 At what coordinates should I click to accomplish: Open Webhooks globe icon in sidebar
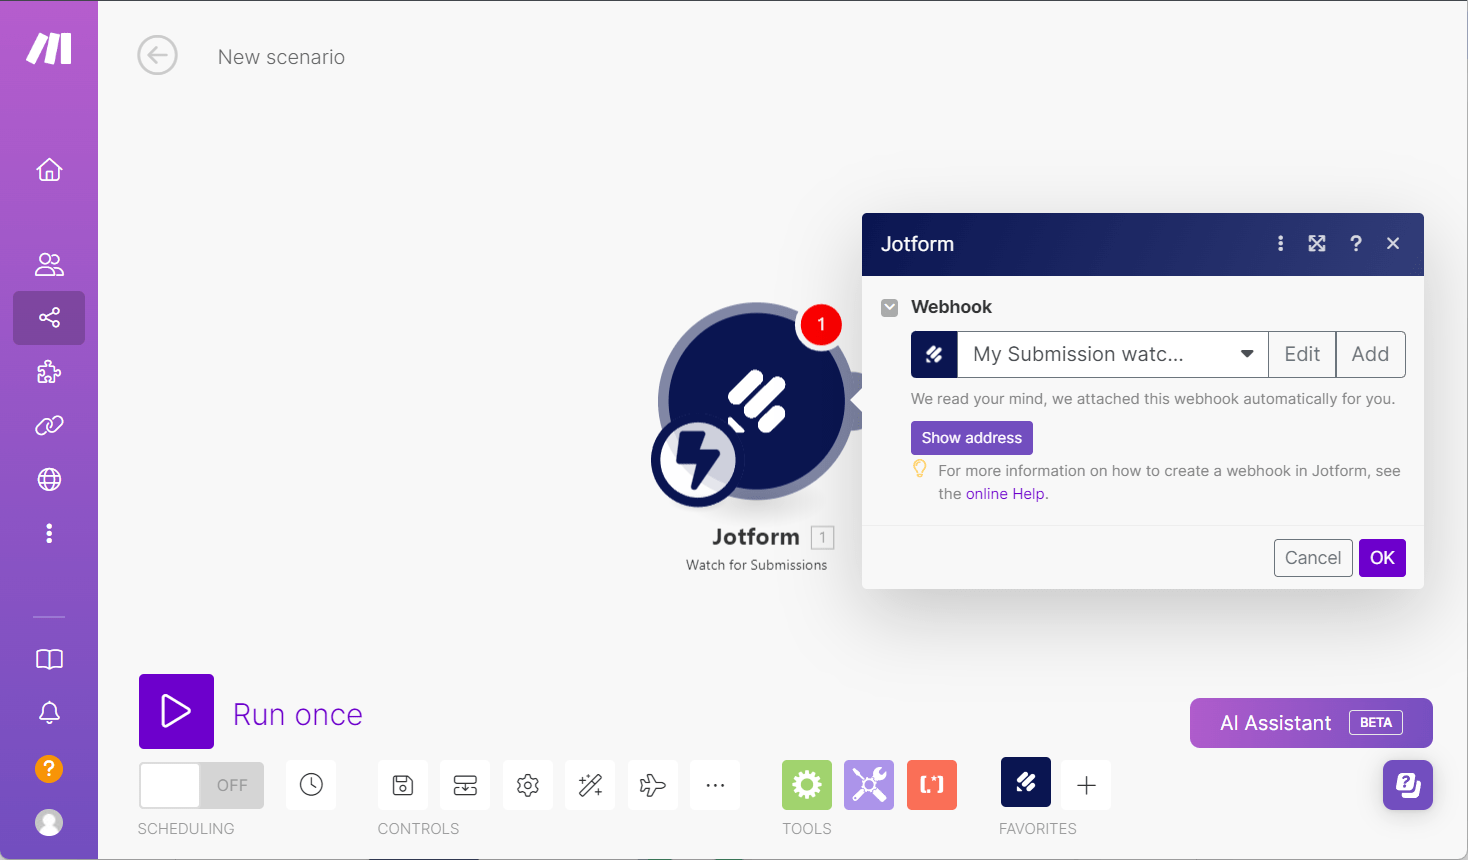click(49, 480)
